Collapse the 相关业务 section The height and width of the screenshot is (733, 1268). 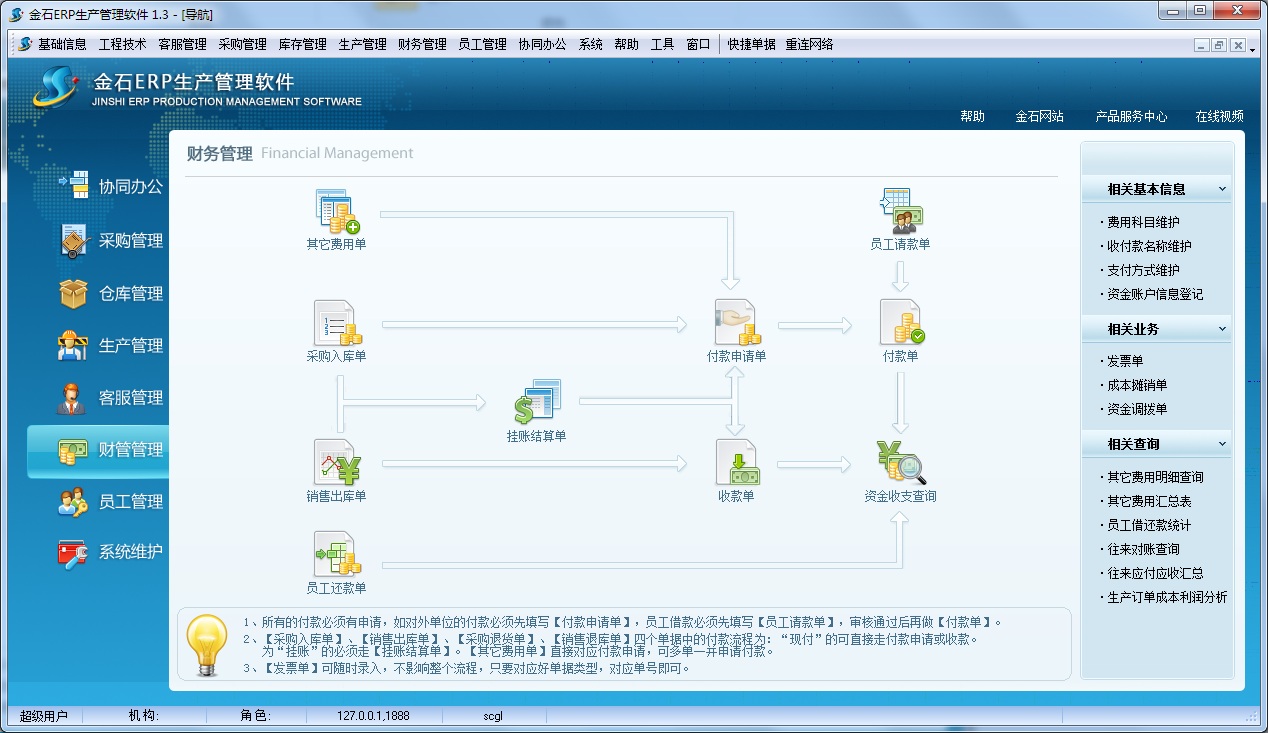point(1221,329)
